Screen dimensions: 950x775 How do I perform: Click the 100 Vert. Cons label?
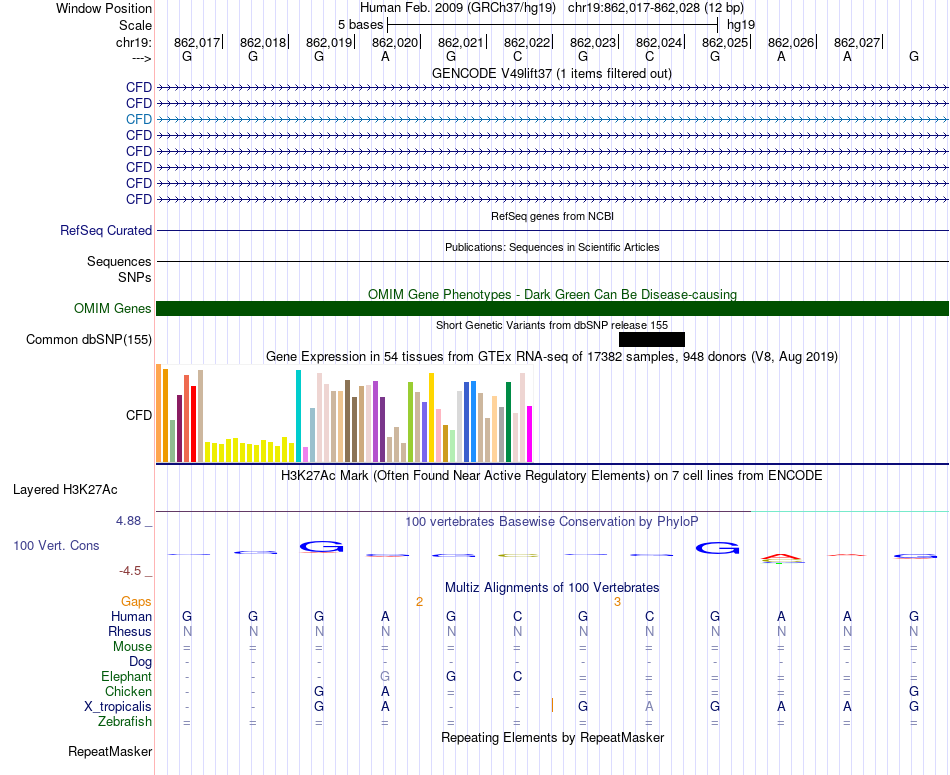56,546
